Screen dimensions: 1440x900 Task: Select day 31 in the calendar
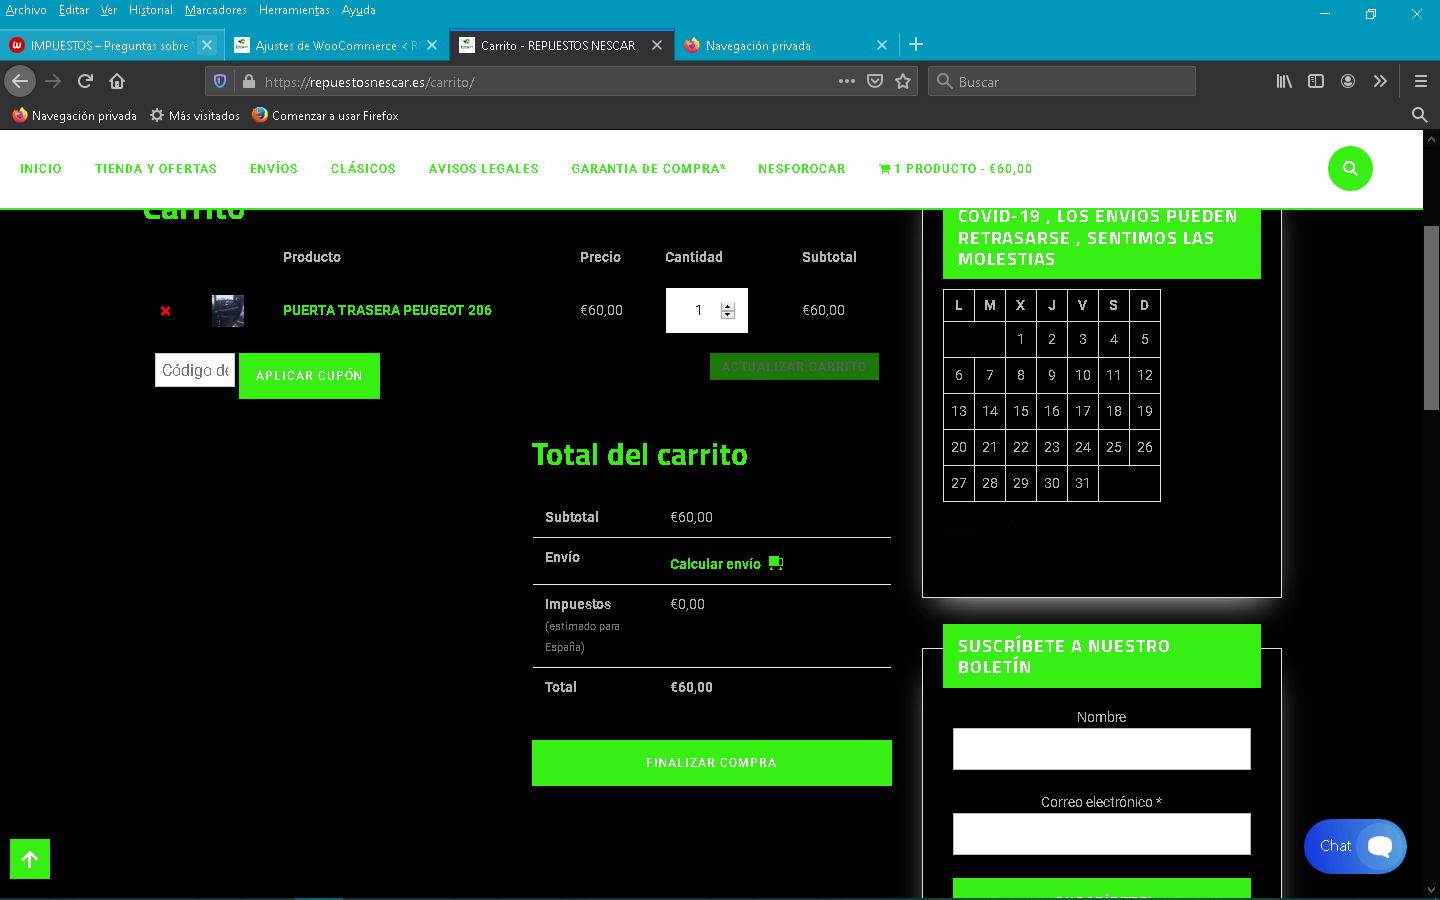point(1083,483)
